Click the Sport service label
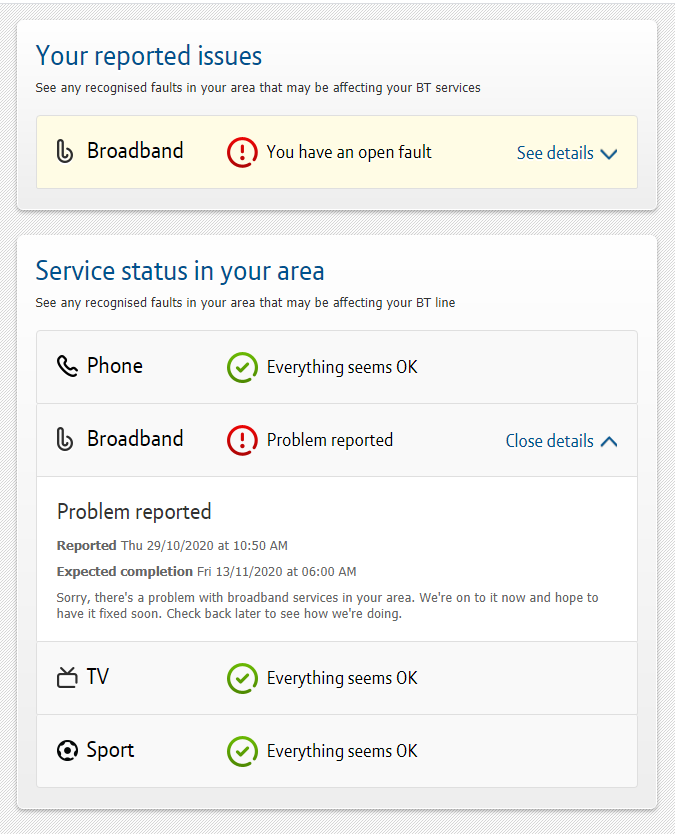Viewport: 675px width, 834px height. pyautogui.click(x=110, y=750)
